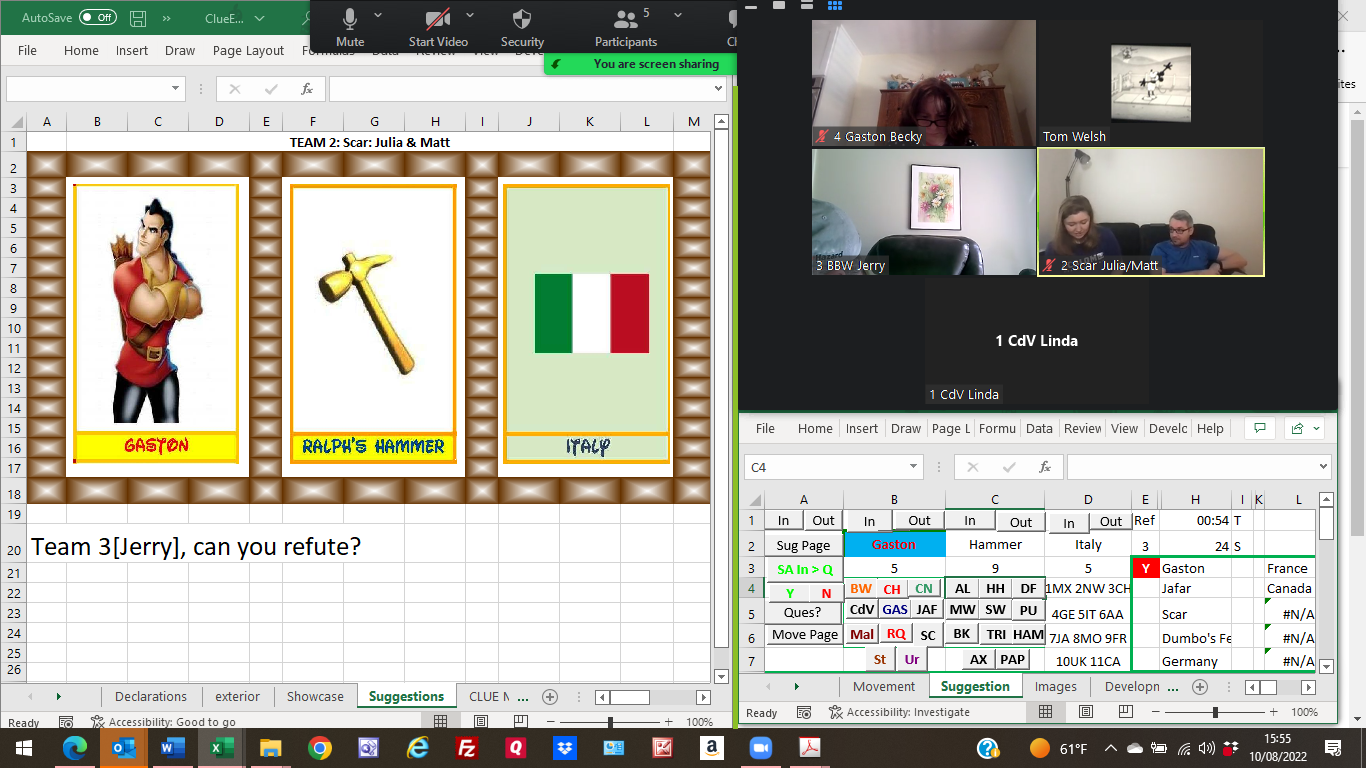Image resolution: width=1366 pixels, height=768 pixels.
Task: Adjust zoom slider in left Excel
Action: (x=610, y=722)
